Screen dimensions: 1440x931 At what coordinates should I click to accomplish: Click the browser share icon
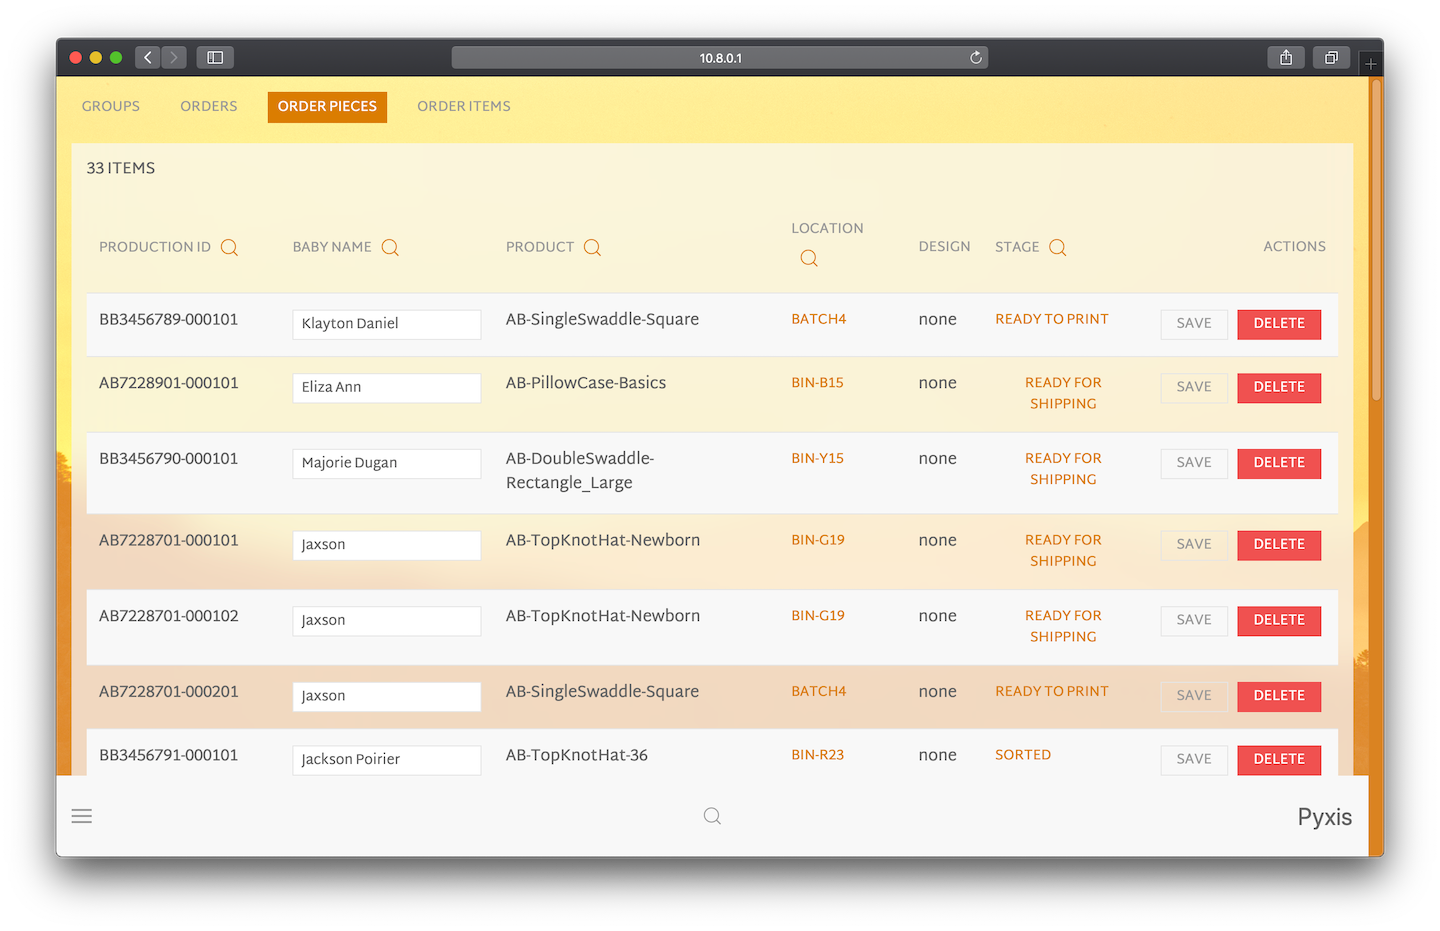[x=1286, y=57]
